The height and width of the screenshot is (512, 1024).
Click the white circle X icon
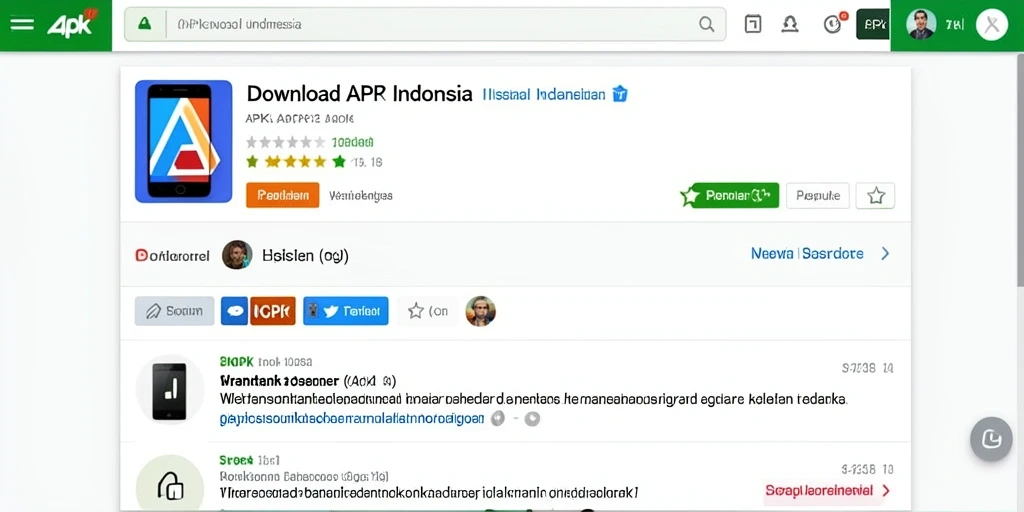pos(992,25)
